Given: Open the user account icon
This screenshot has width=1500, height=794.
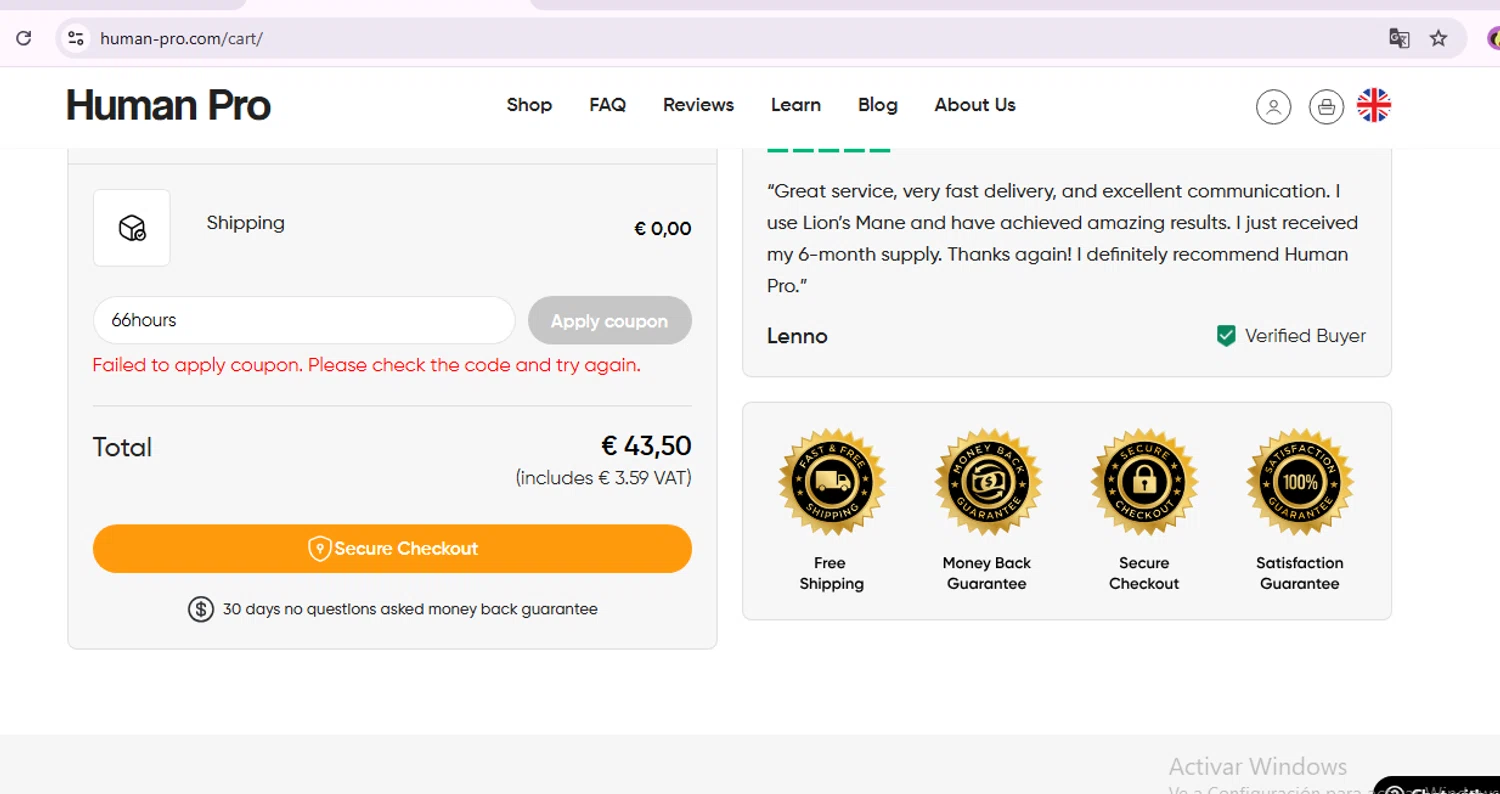Looking at the screenshot, I should pos(1273,106).
